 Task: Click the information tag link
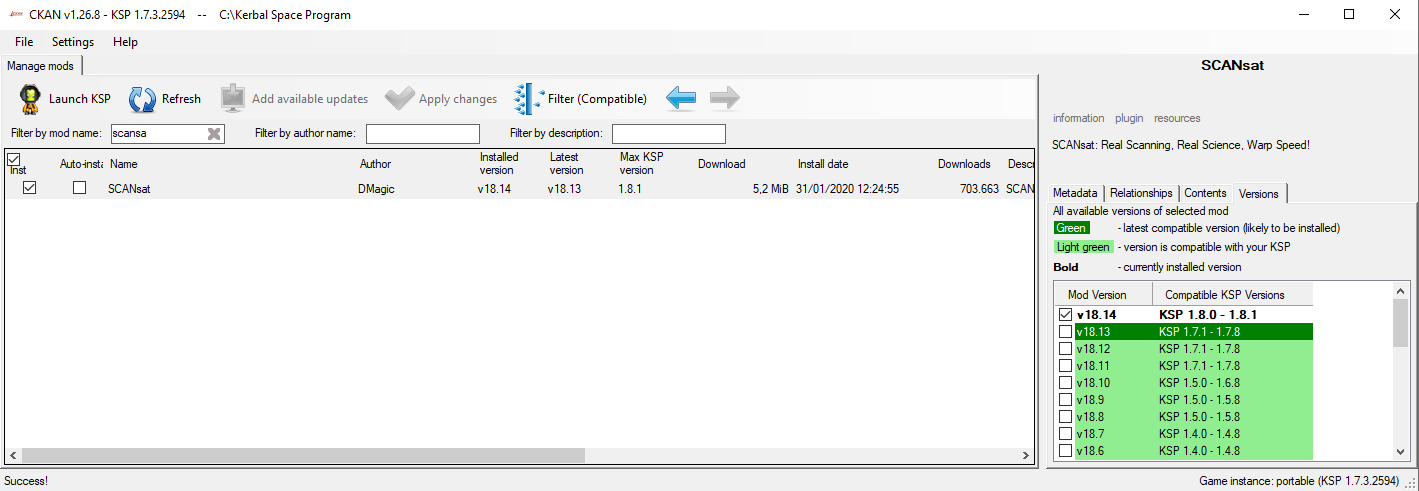coord(1078,118)
